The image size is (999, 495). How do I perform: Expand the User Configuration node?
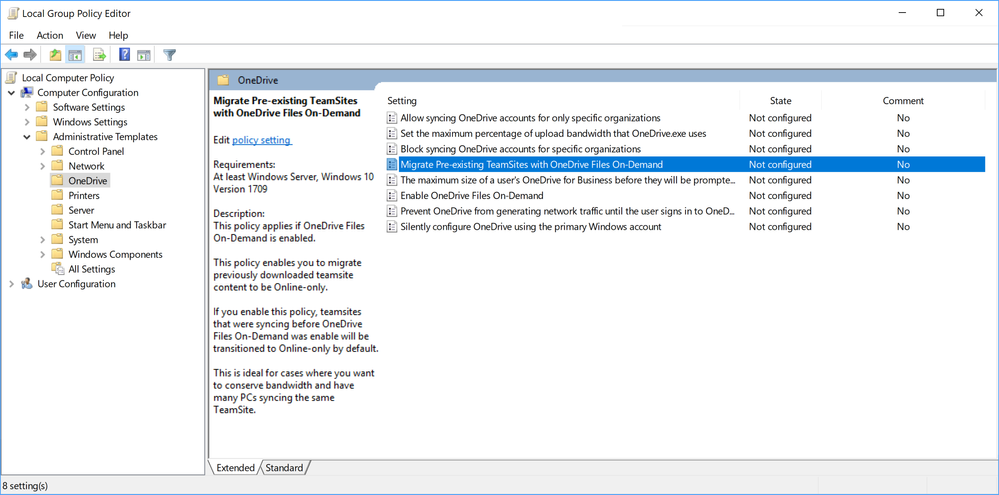click(x=11, y=284)
